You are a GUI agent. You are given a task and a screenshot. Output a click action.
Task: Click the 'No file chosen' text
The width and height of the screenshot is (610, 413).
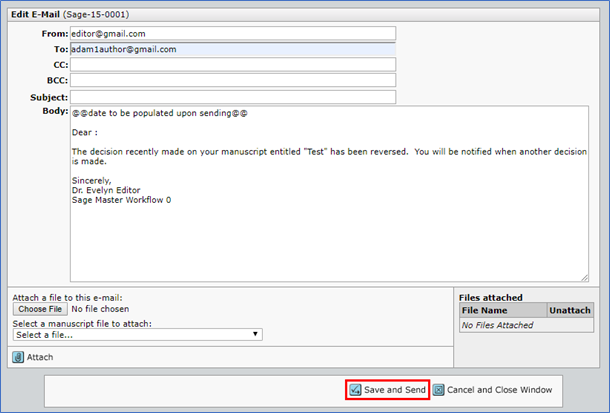tap(100, 310)
